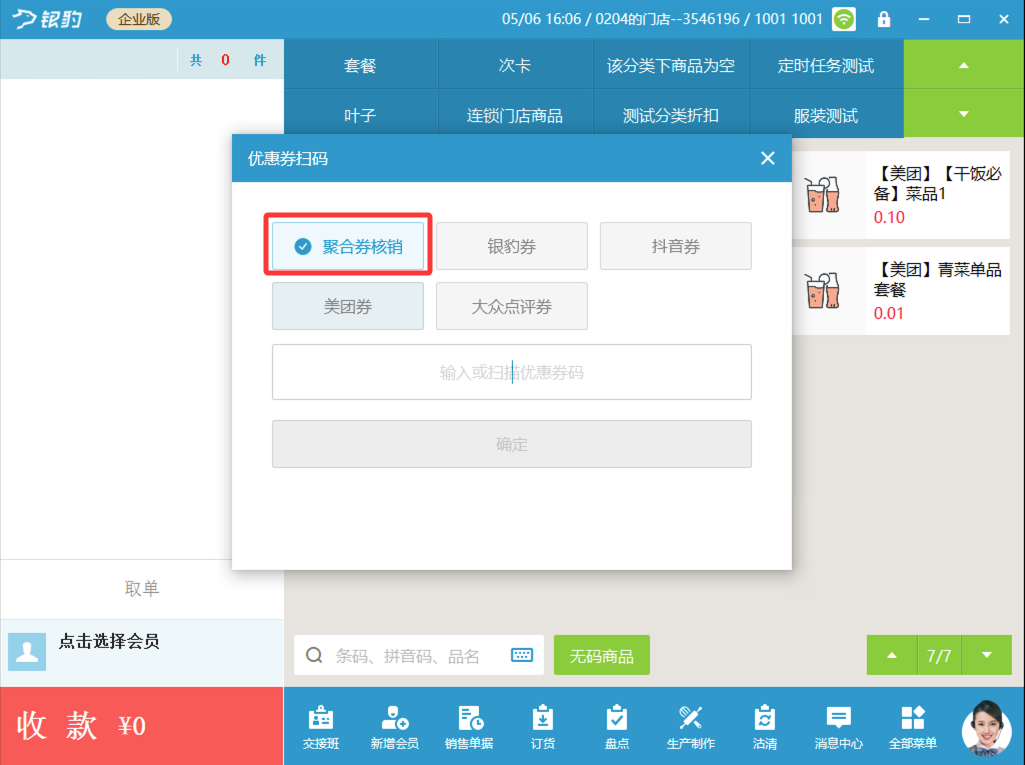Open the 套餐 category tab

tap(360, 65)
